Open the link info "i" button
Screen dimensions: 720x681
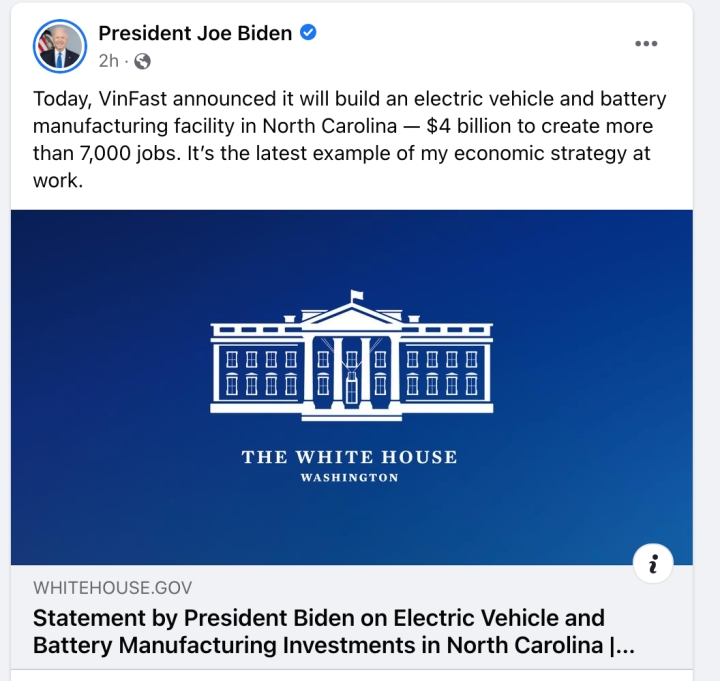pos(653,563)
